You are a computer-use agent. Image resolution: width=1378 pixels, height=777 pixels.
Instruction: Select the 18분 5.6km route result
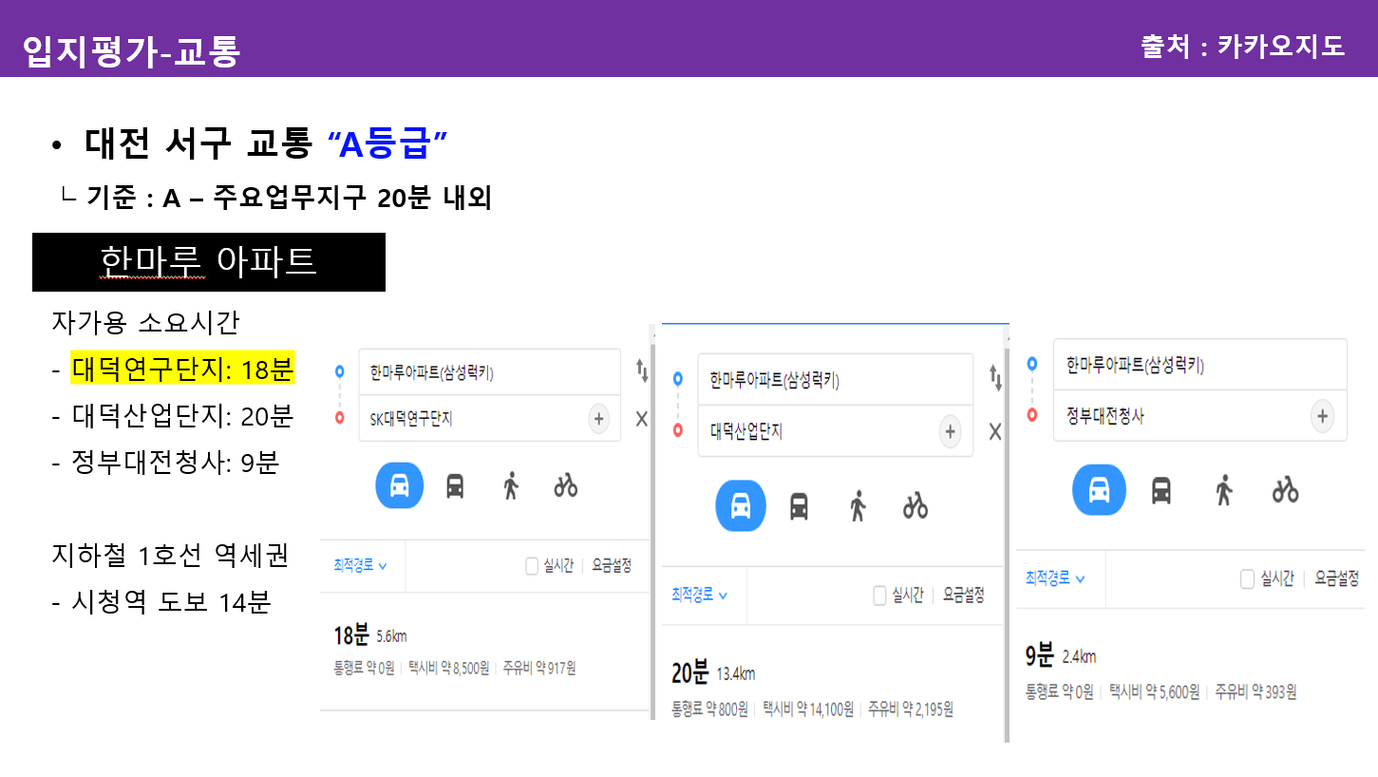[485, 651]
